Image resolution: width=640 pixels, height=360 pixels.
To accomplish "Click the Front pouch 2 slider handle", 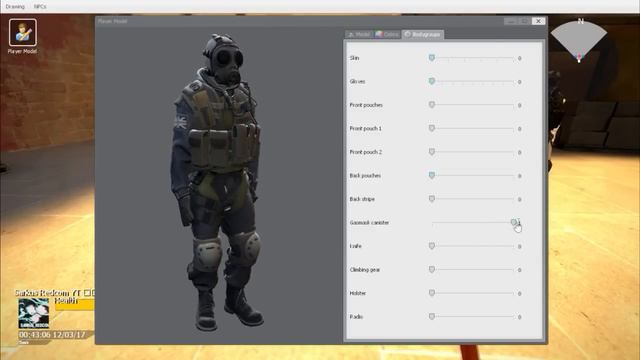I will [432, 152].
